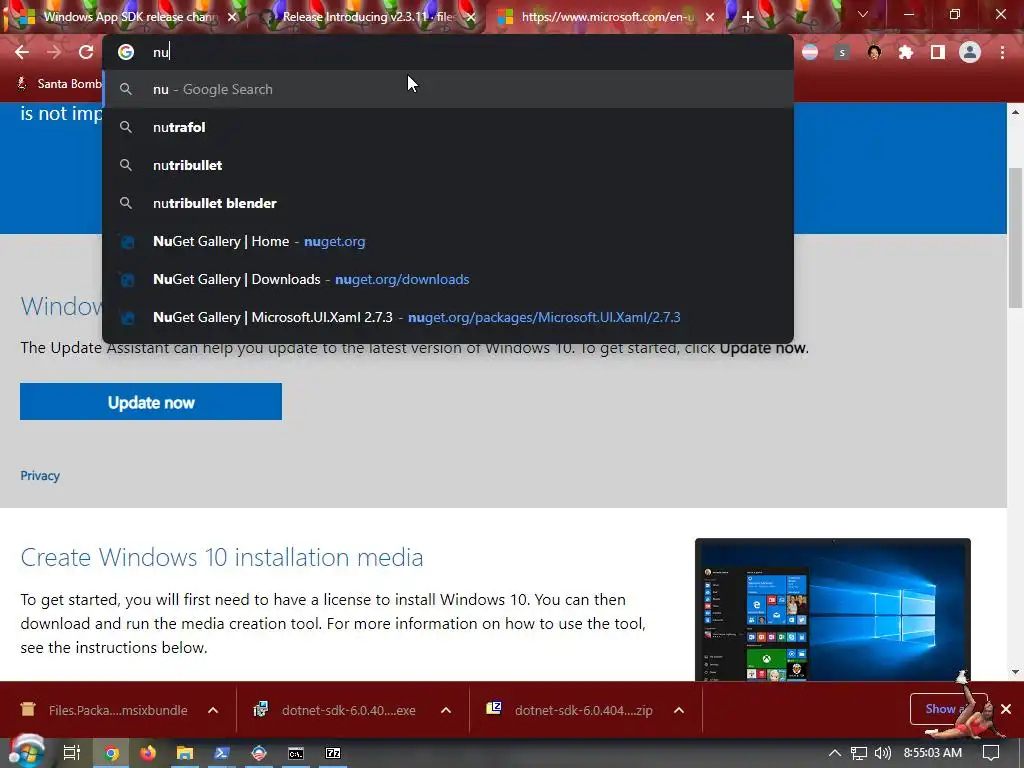Open the extensions puzzle-piece menu
This screenshot has height=768, width=1024.
[906, 52]
